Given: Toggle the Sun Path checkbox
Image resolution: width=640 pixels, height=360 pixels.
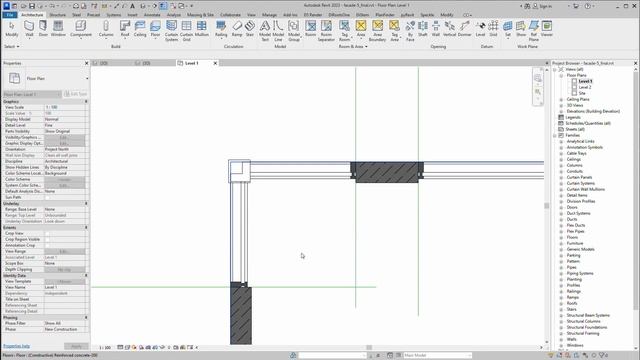Looking at the screenshot, I should tap(47, 198).
